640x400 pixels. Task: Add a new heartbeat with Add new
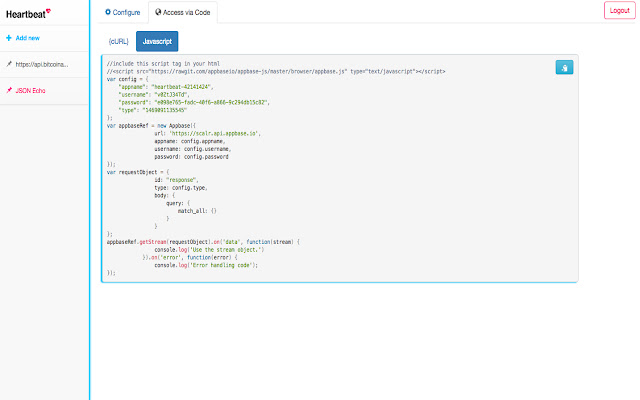(x=27, y=38)
